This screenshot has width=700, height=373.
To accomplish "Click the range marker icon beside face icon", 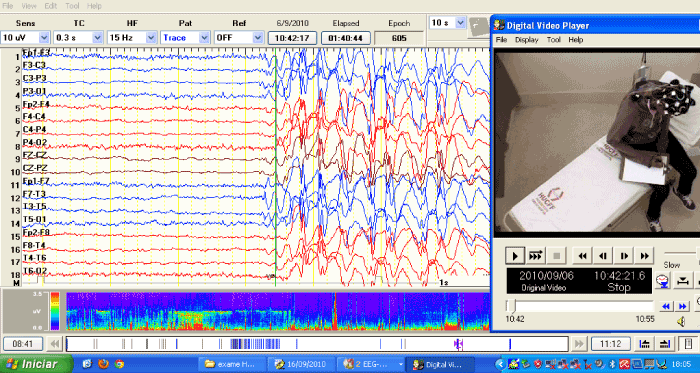I will tap(682, 281).
